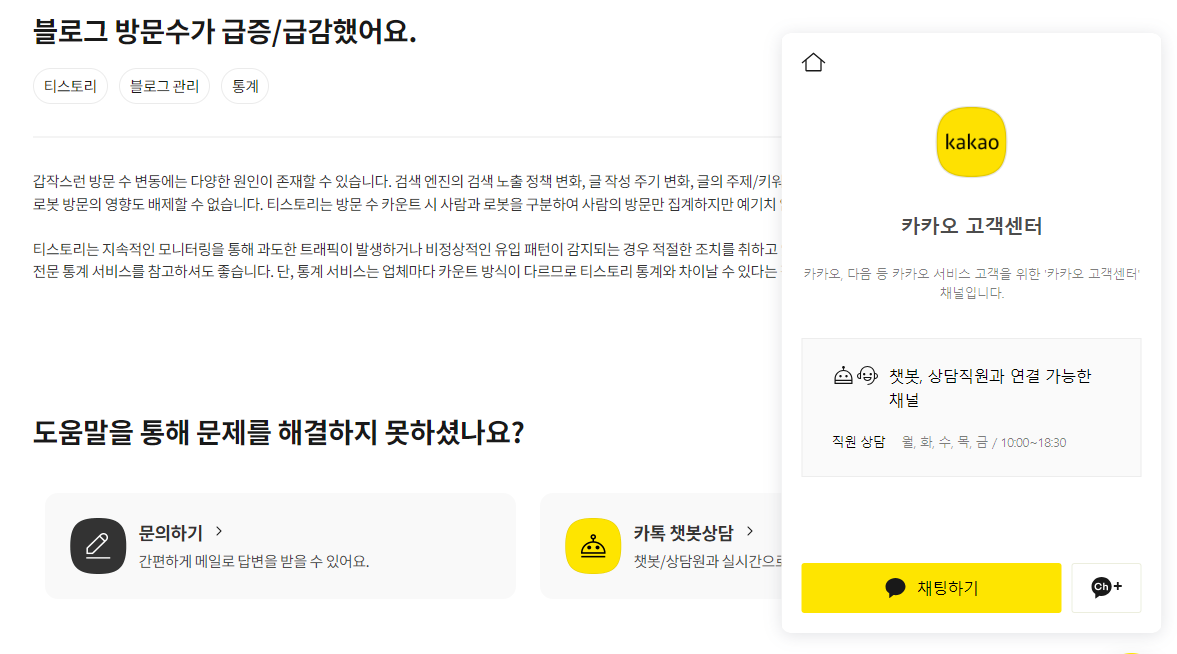
Task: Click the yellow kakao logo badge
Action: pos(970,141)
